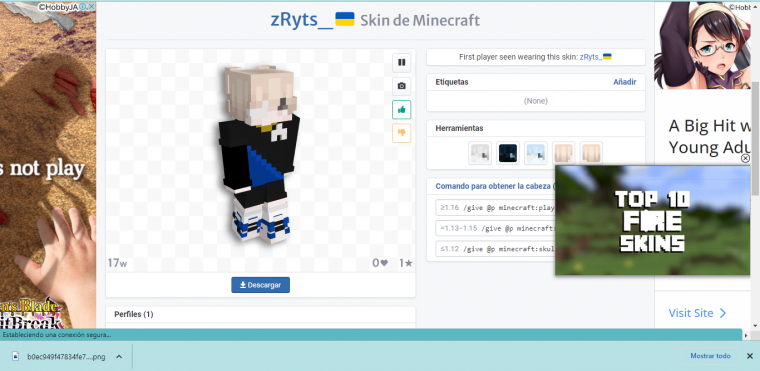The height and width of the screenshot is (371, 760).
Task: Select the light blue skin tool thumbnail
Action: pyautogui.click(x=536, y=153)
